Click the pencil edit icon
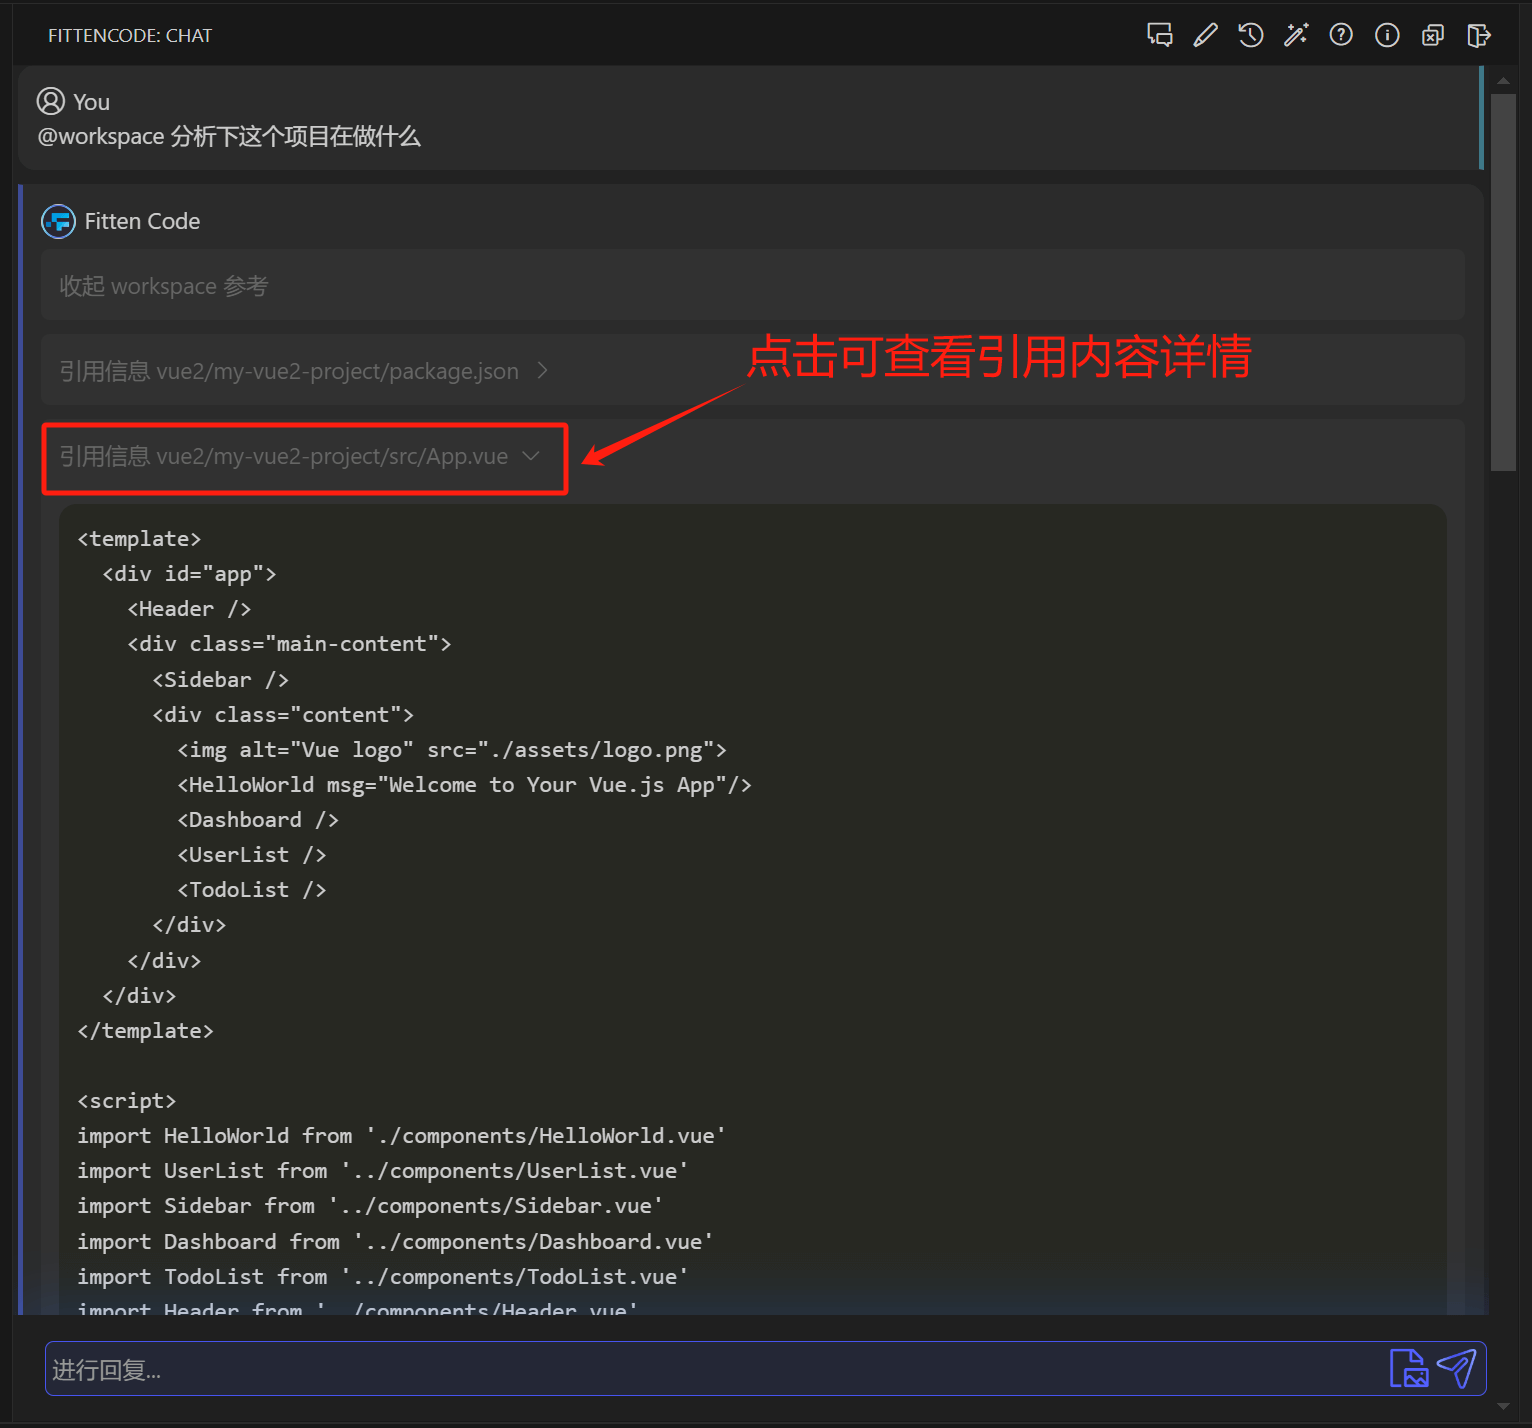 coord(1205,35)
